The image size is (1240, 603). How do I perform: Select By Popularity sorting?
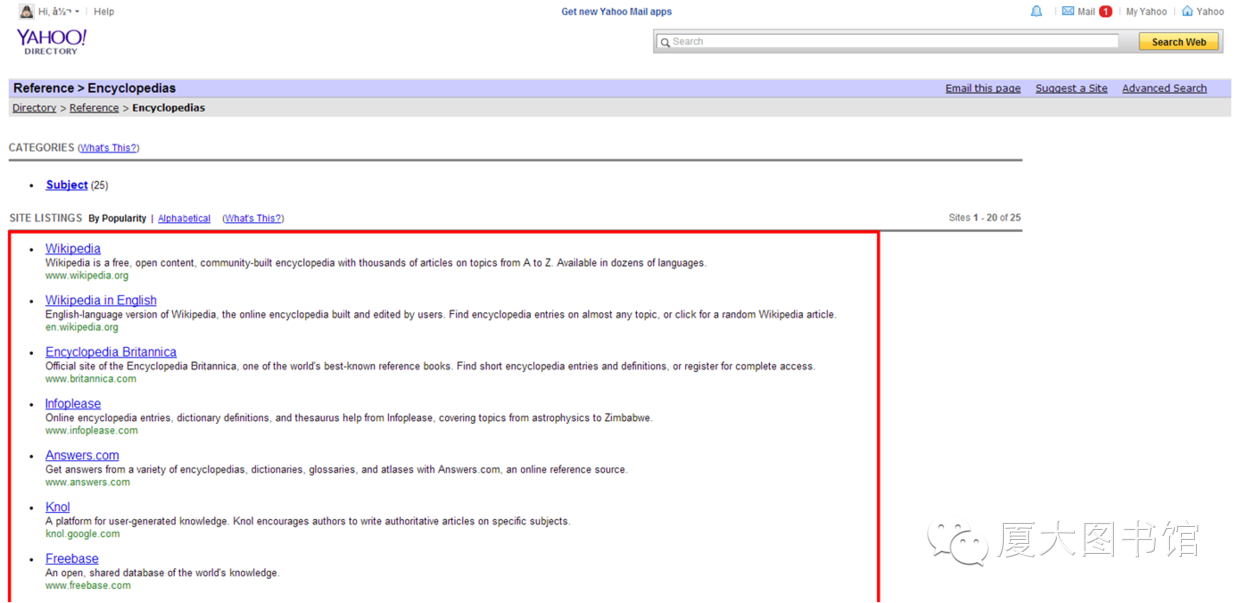click(x=117, y=218)
